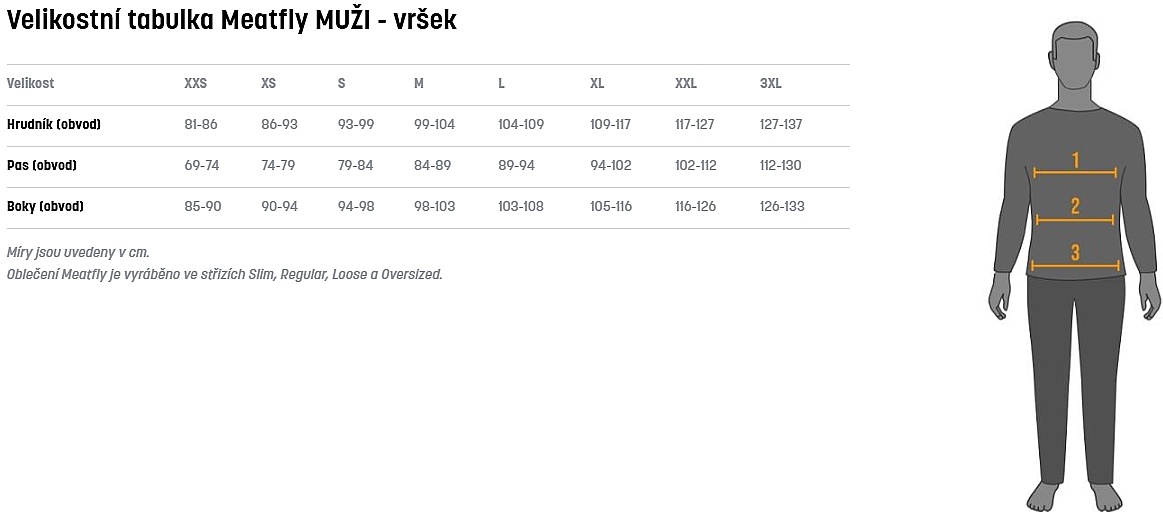Click the head of the male figure

click(1075, 60)
